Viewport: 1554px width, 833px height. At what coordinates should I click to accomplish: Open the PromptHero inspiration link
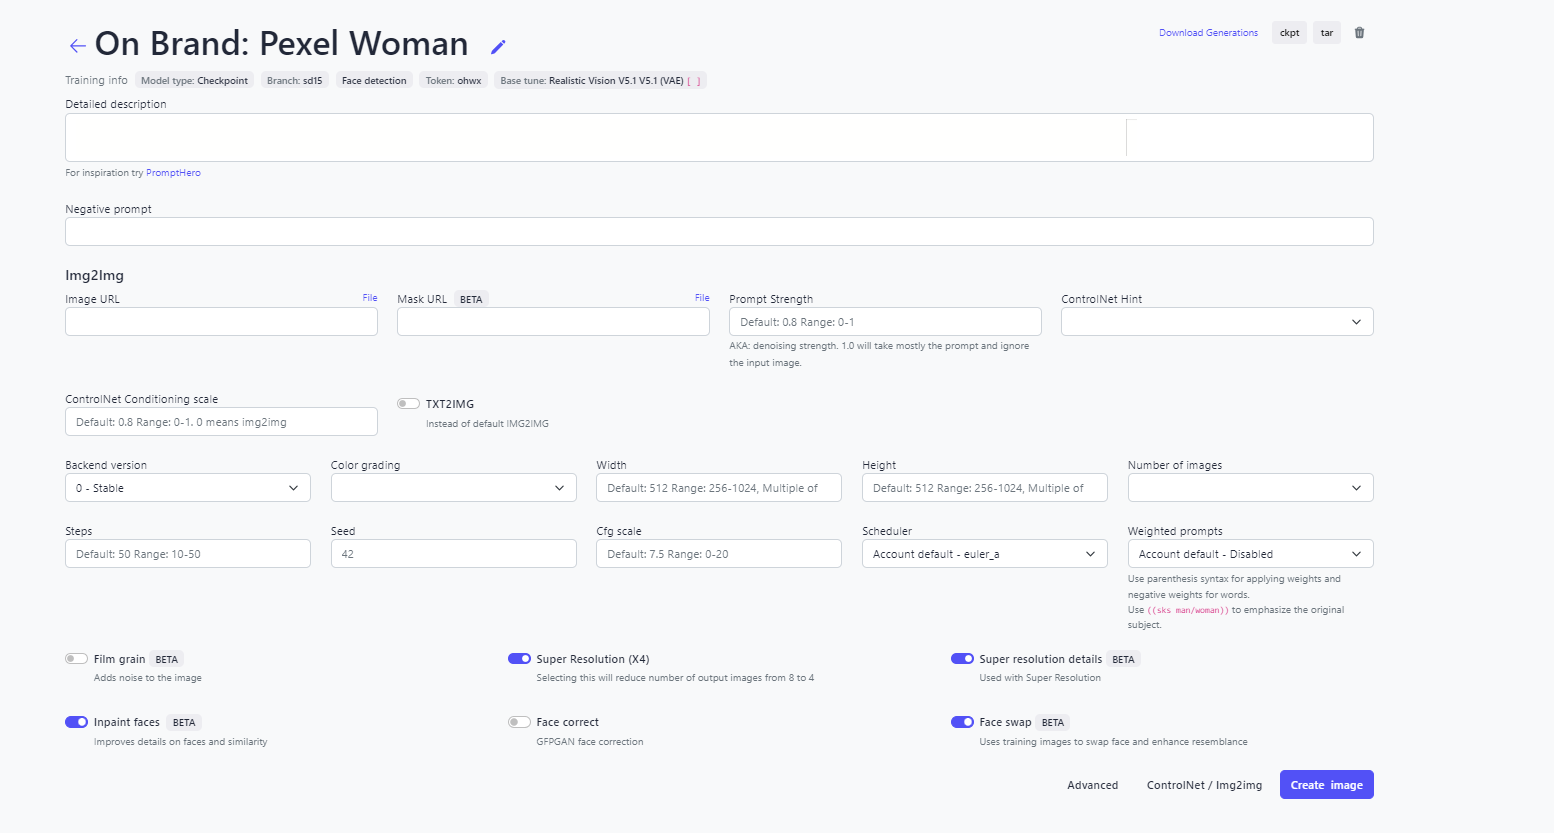(173, 173)
